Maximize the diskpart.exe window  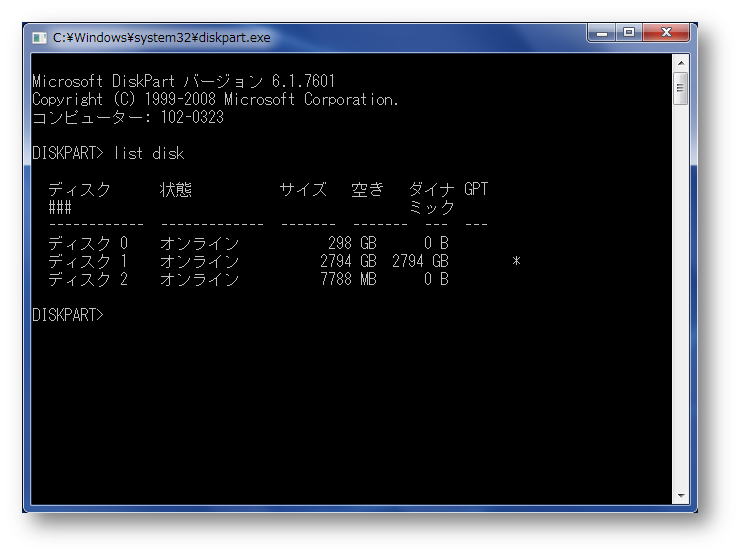(x=629, y=33)
